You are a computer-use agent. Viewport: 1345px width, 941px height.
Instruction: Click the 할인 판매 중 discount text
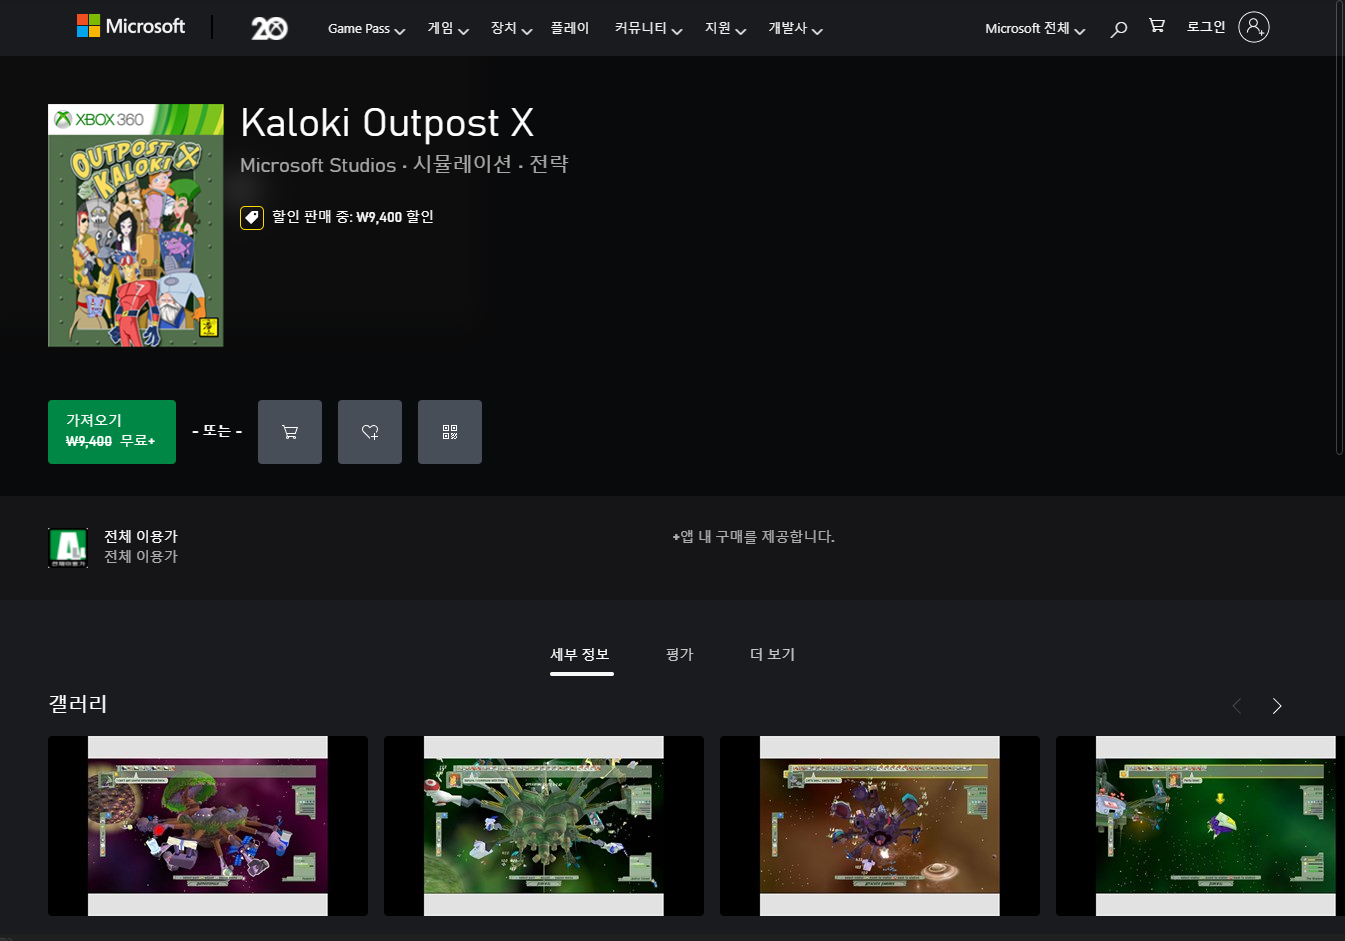(x=353, y=217)
